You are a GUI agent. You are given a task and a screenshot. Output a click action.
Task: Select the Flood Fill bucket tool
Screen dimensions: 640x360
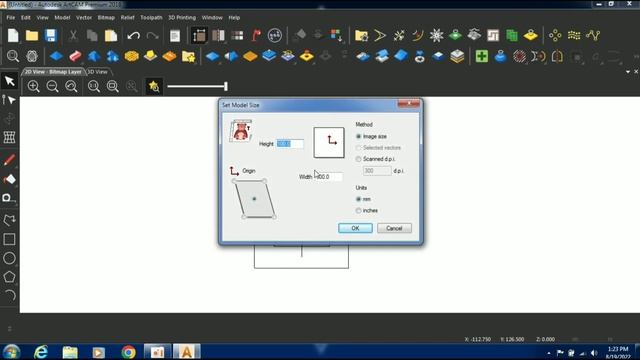[x=9, y=179]
